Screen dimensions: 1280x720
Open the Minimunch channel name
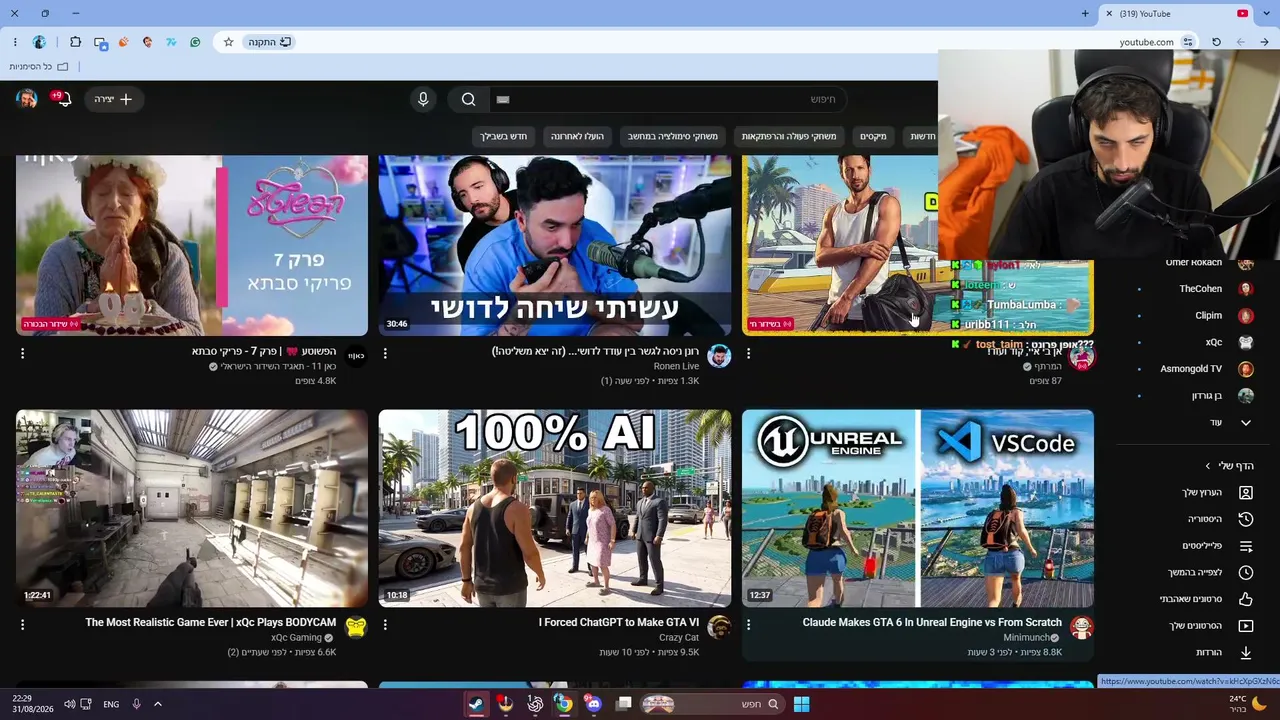pyautogui.click(x=1026, y=638)
